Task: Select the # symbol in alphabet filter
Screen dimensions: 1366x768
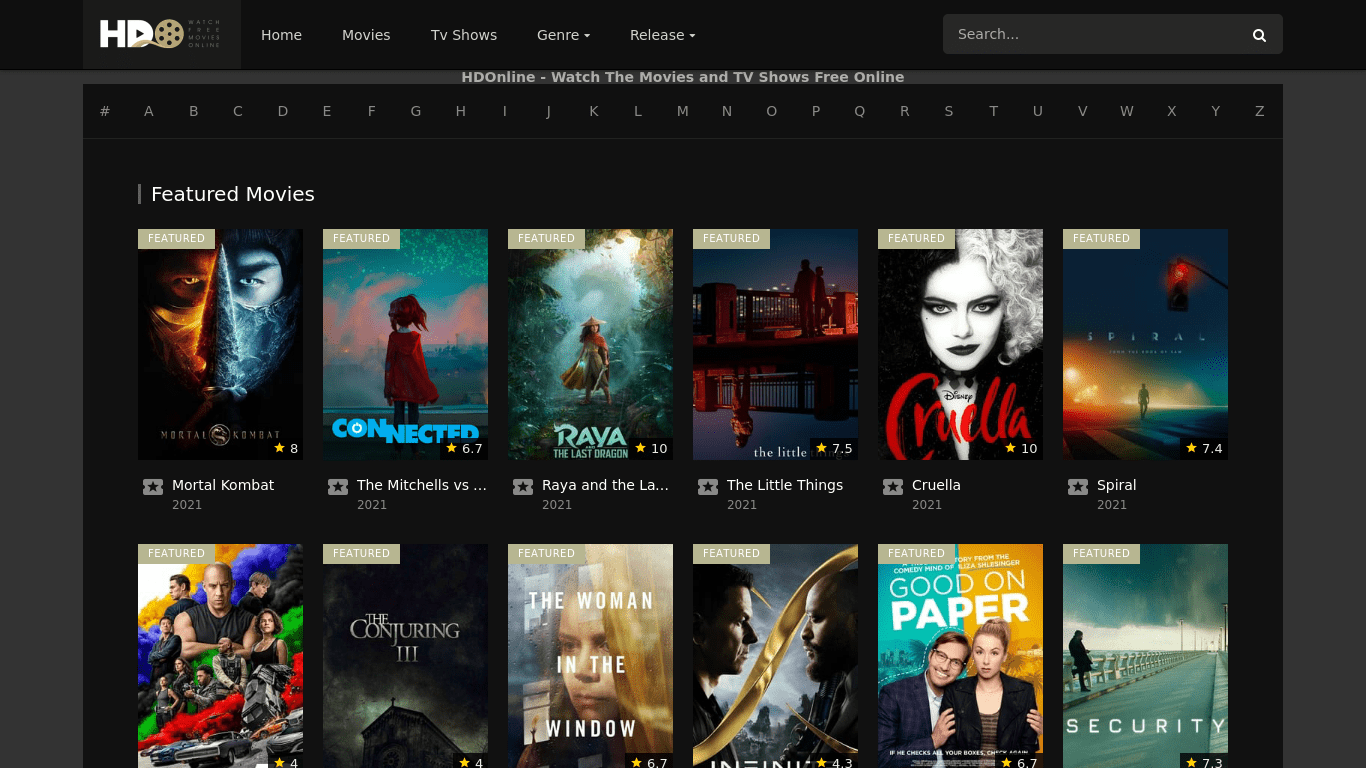Action: point(105,111)
